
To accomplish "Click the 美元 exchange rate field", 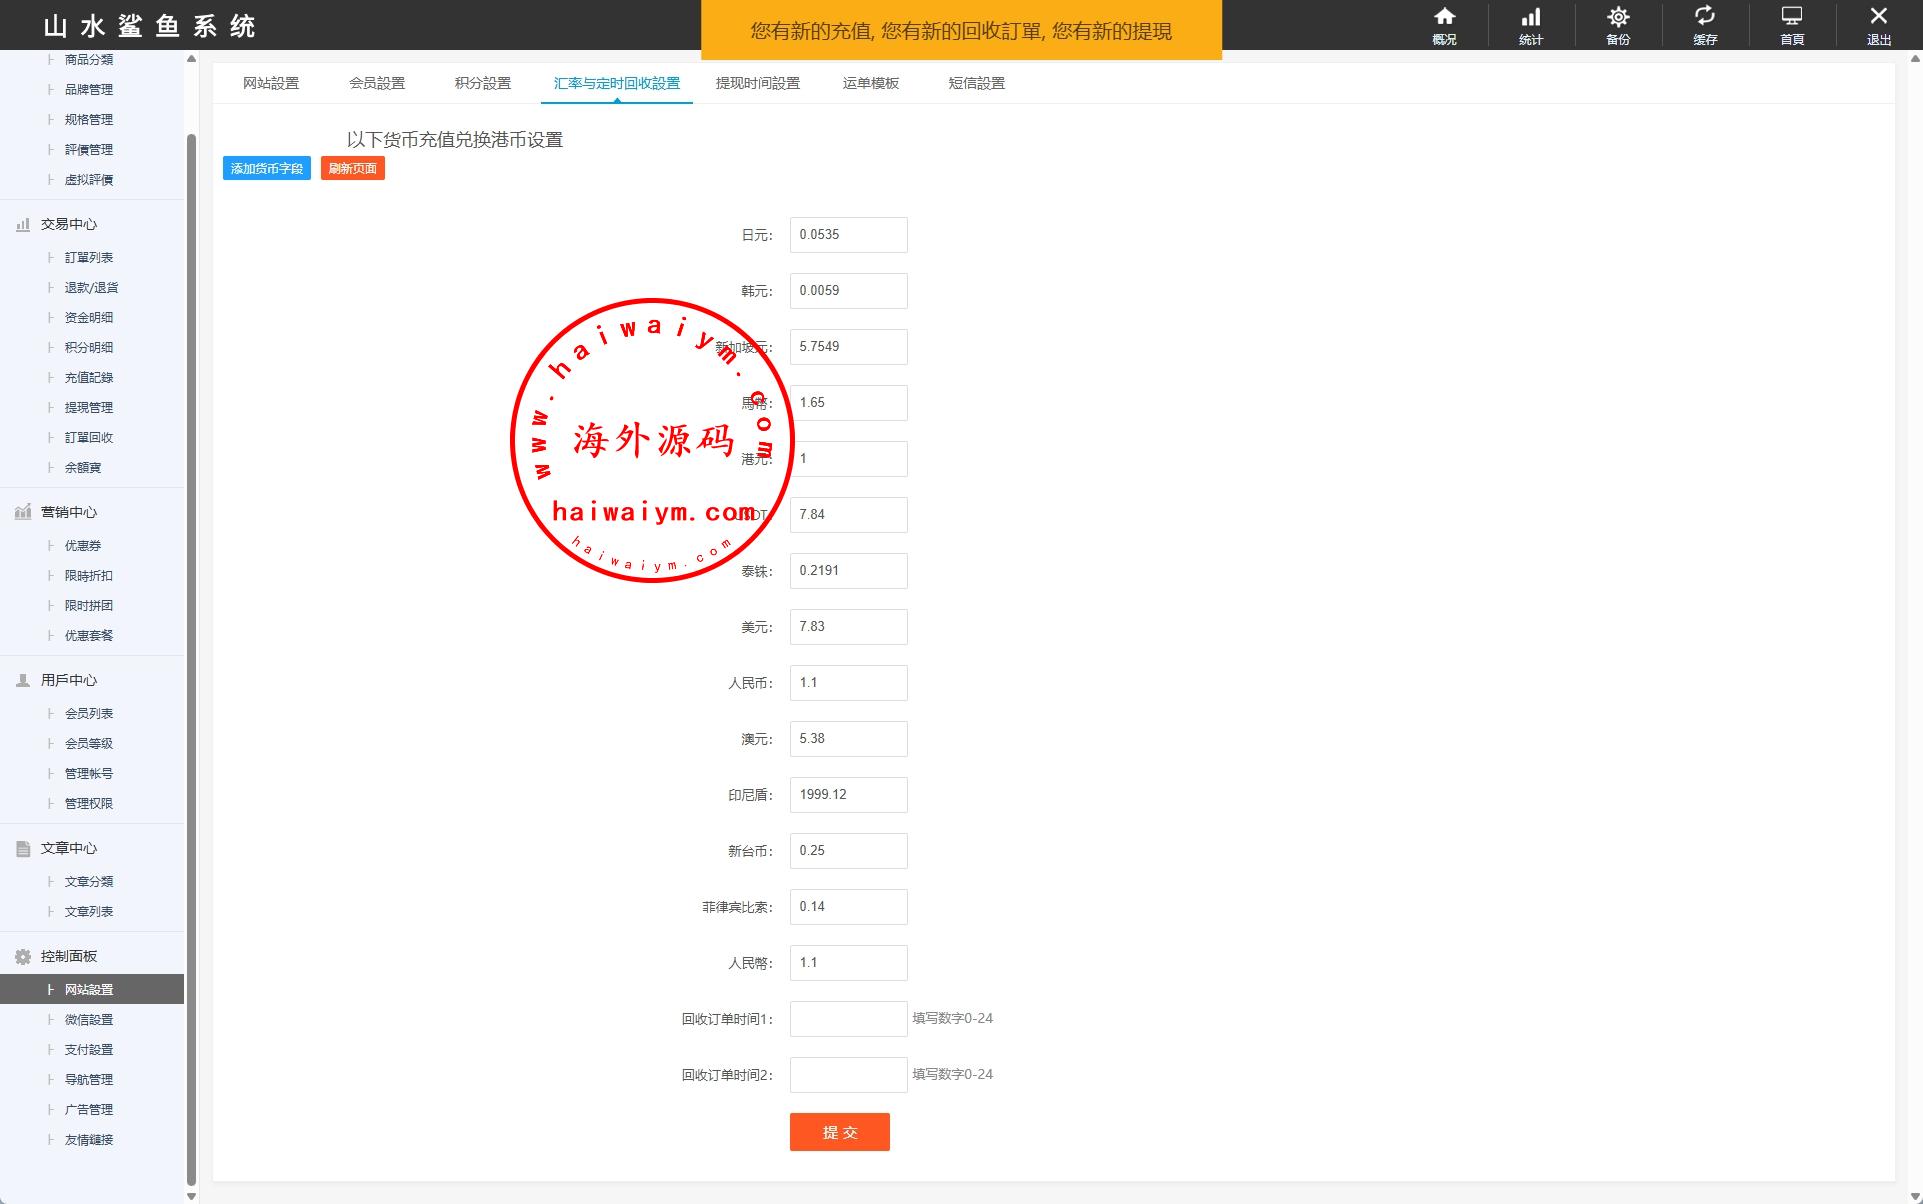I will click(x=848, y=627).
